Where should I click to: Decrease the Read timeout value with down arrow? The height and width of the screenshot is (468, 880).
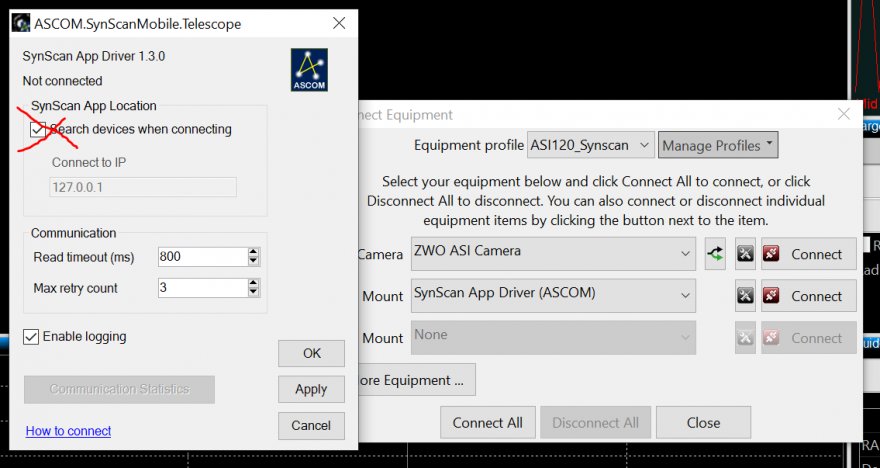click(253, 261)
